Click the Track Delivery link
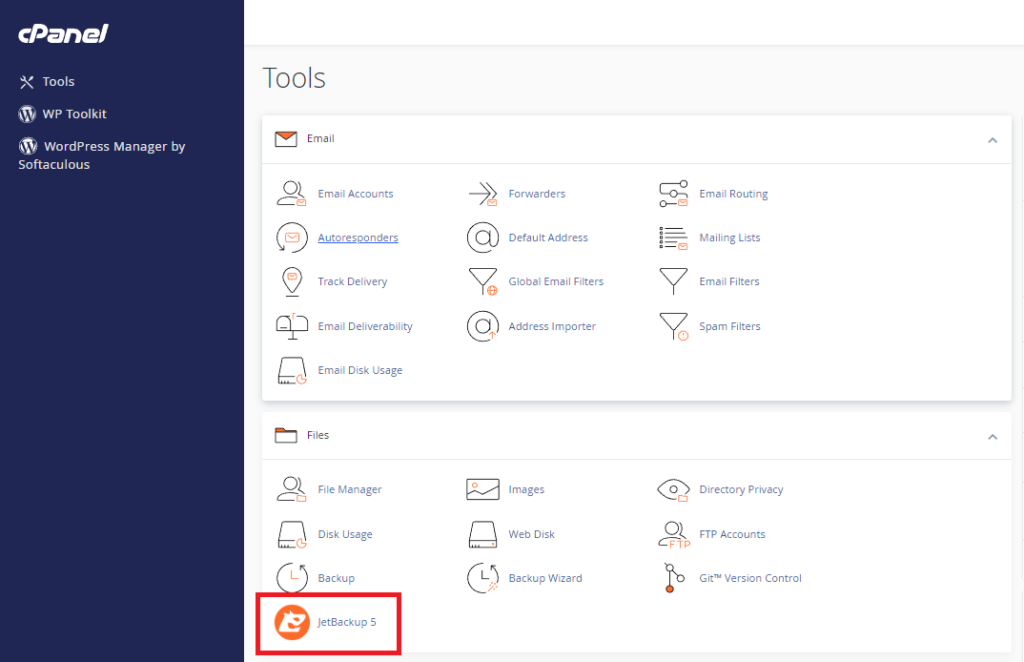 click(352, 281)
